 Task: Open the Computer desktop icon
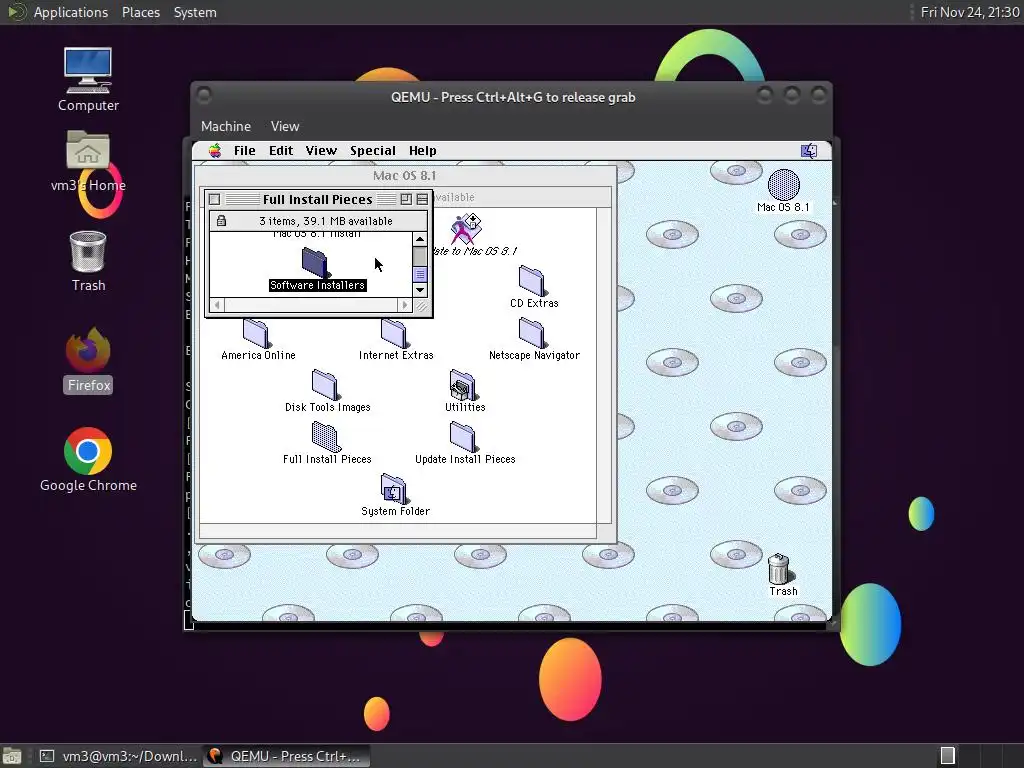click(88, 79)
